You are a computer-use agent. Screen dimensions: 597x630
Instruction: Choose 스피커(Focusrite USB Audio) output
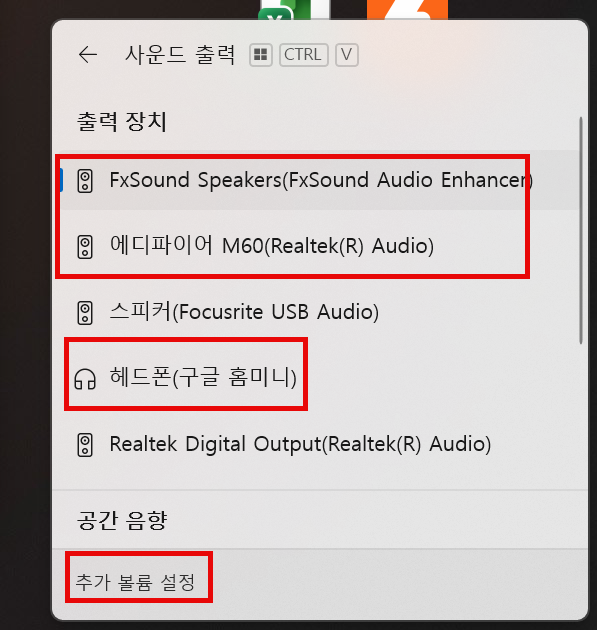315,312
